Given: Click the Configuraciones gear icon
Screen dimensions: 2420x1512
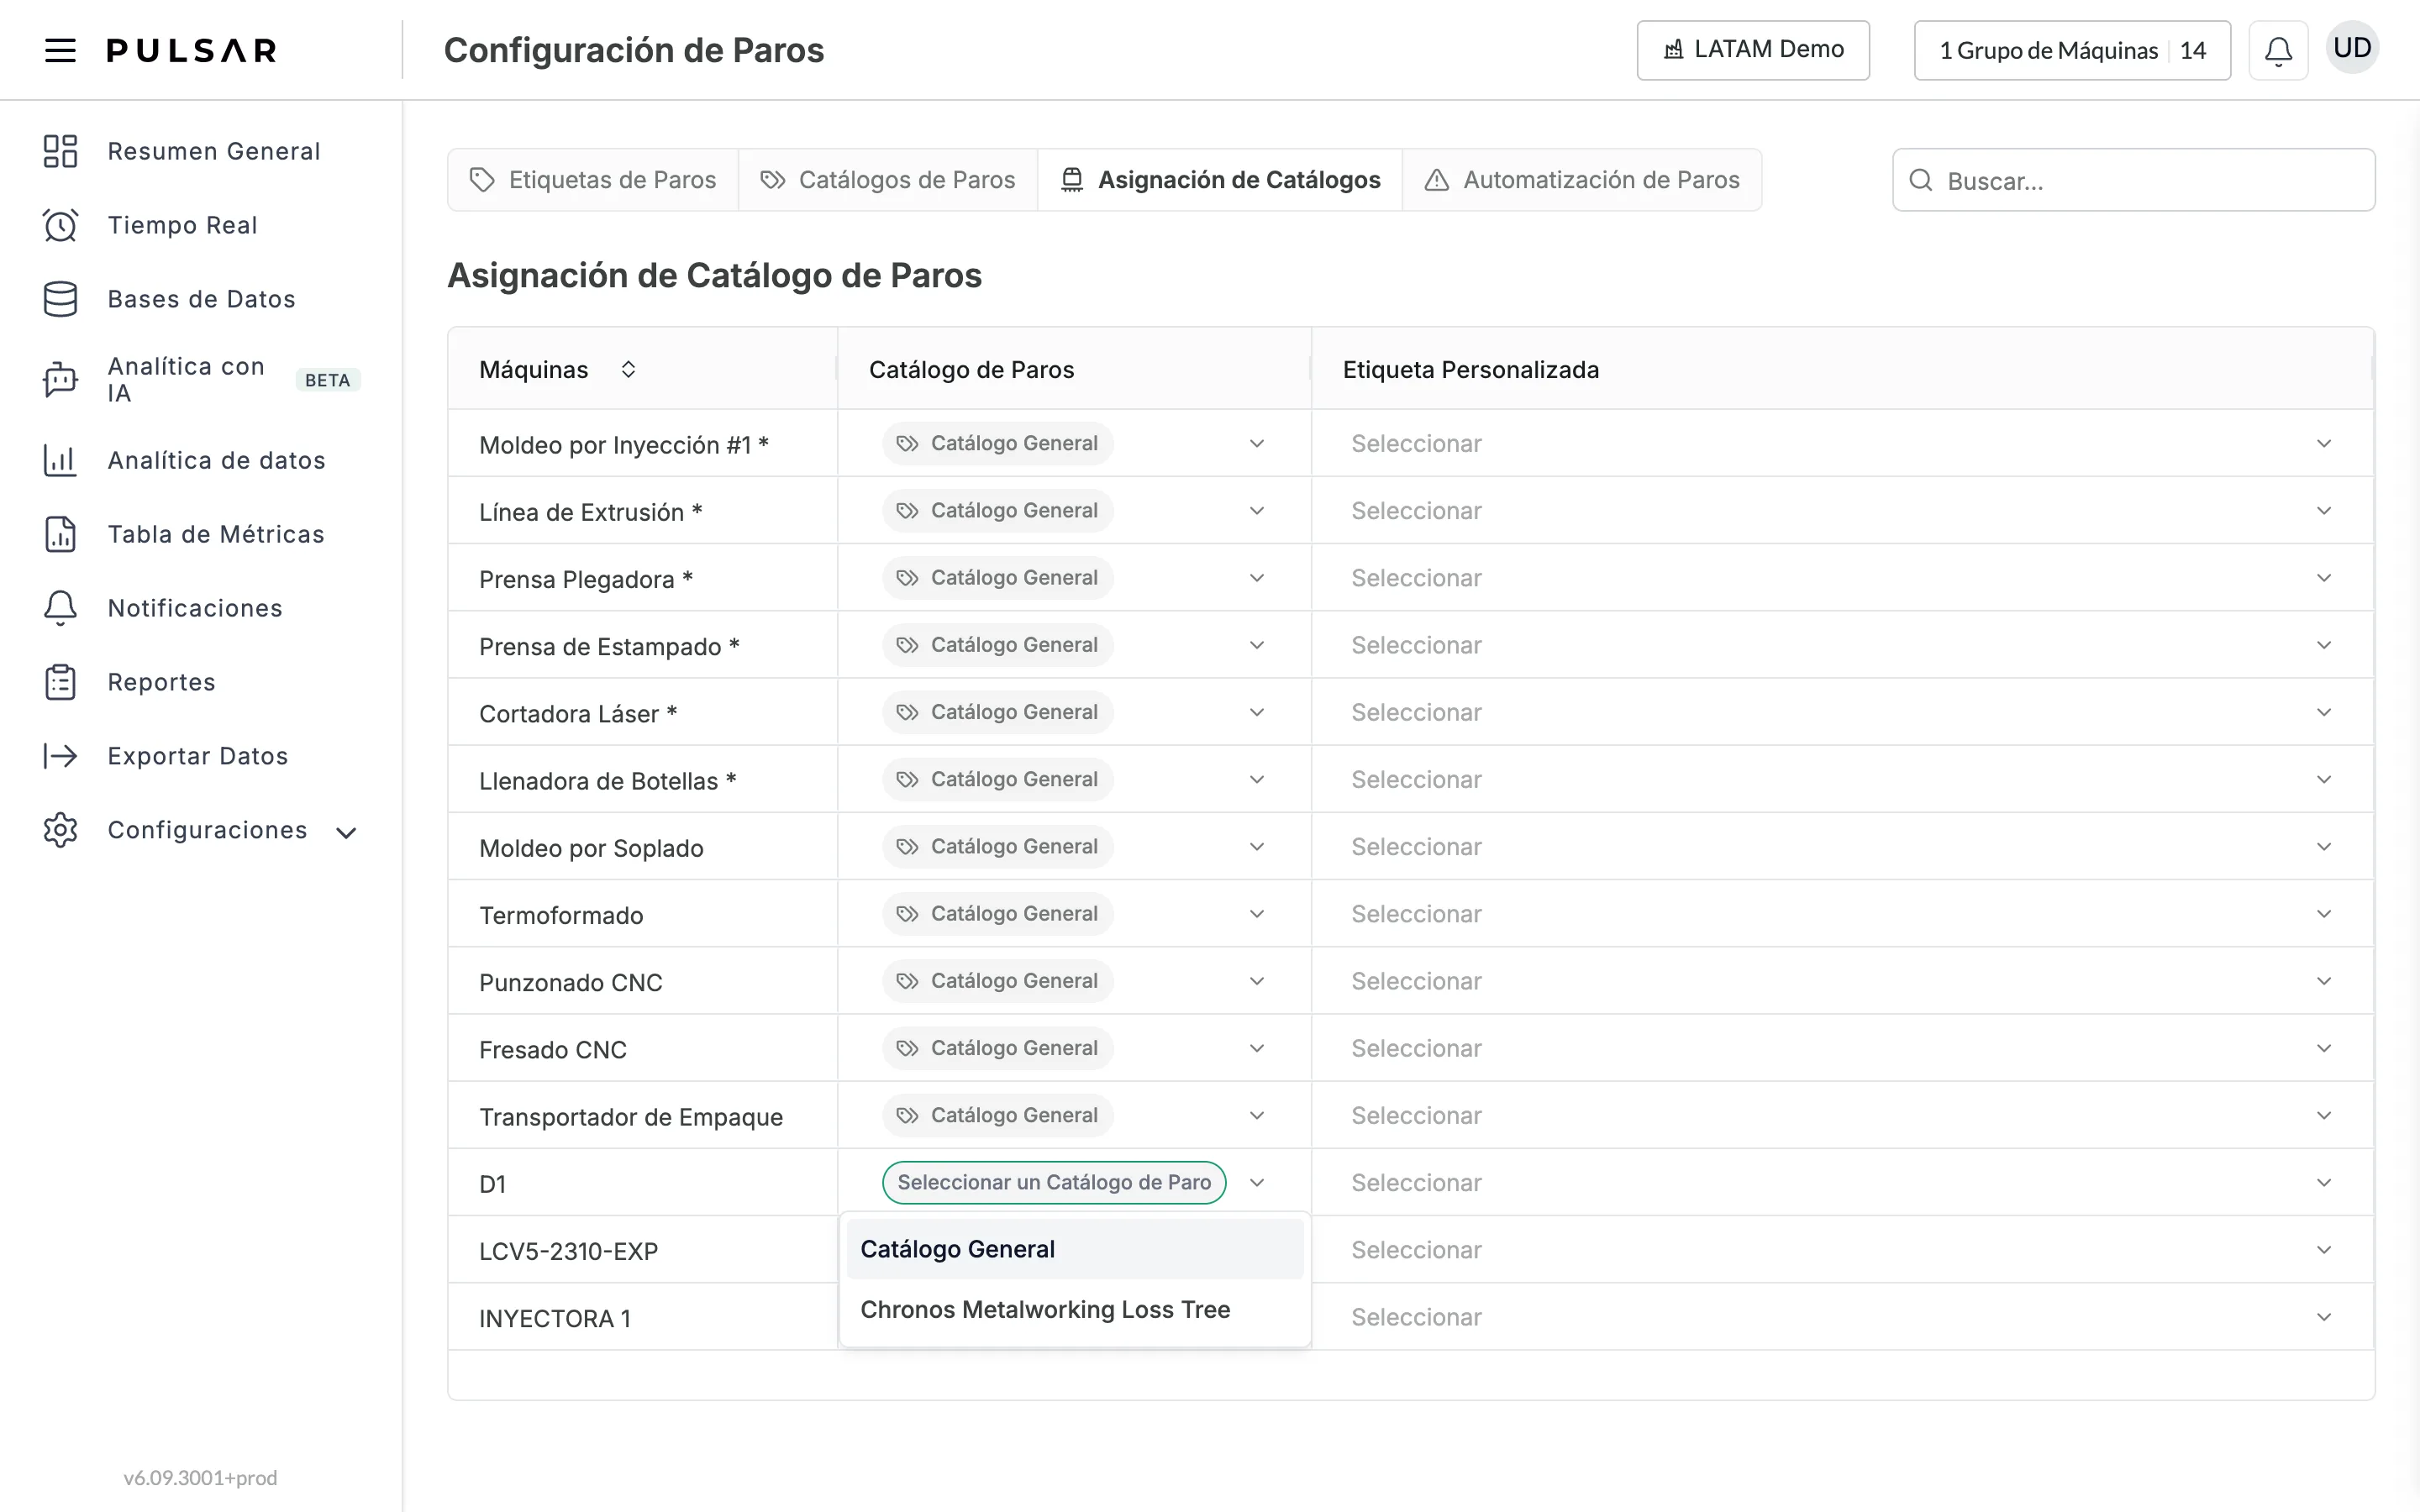Looking at the screenshot, I should click(60, 830).
